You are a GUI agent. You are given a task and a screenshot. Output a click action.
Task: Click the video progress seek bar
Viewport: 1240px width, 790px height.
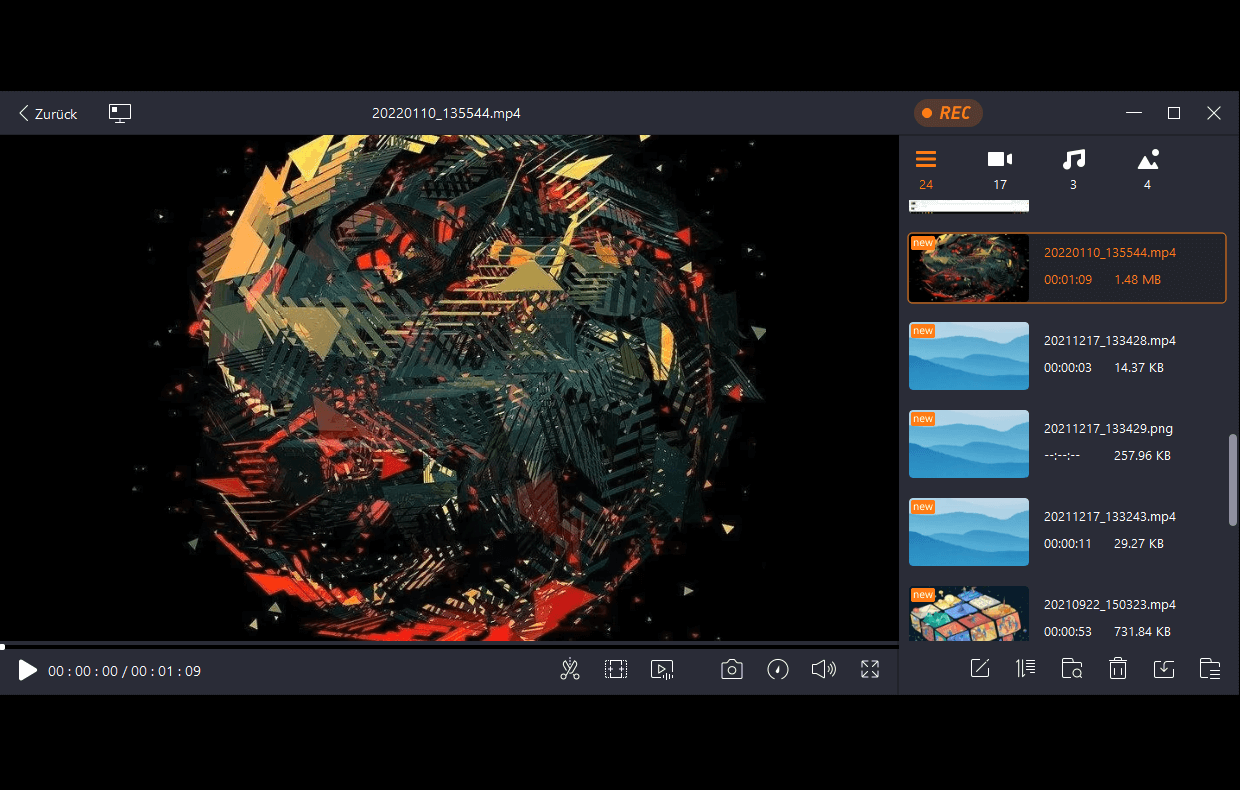pos(450,646)
